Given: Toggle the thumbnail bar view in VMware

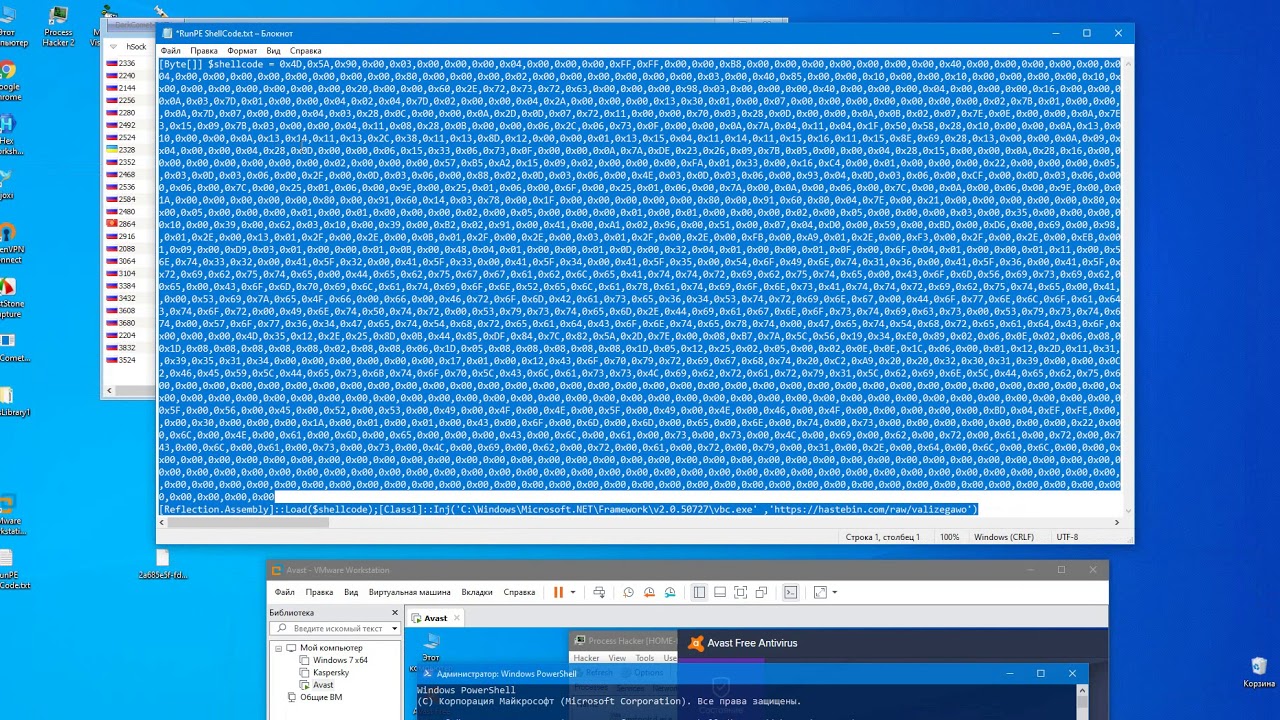Looking at the screenshot, I should [x=719, y=592].
